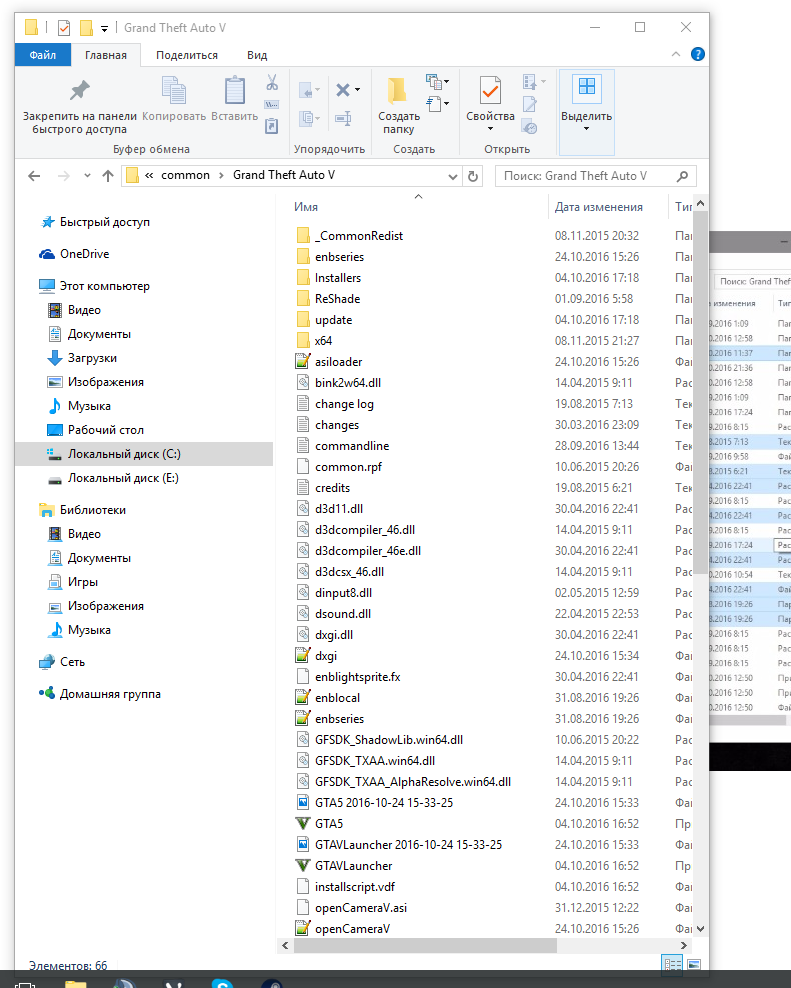Image resolution: width=791 pixels, height=988 pixels.
Task: Click common in the address breadcrumb
Action: (x=185, y=175)
